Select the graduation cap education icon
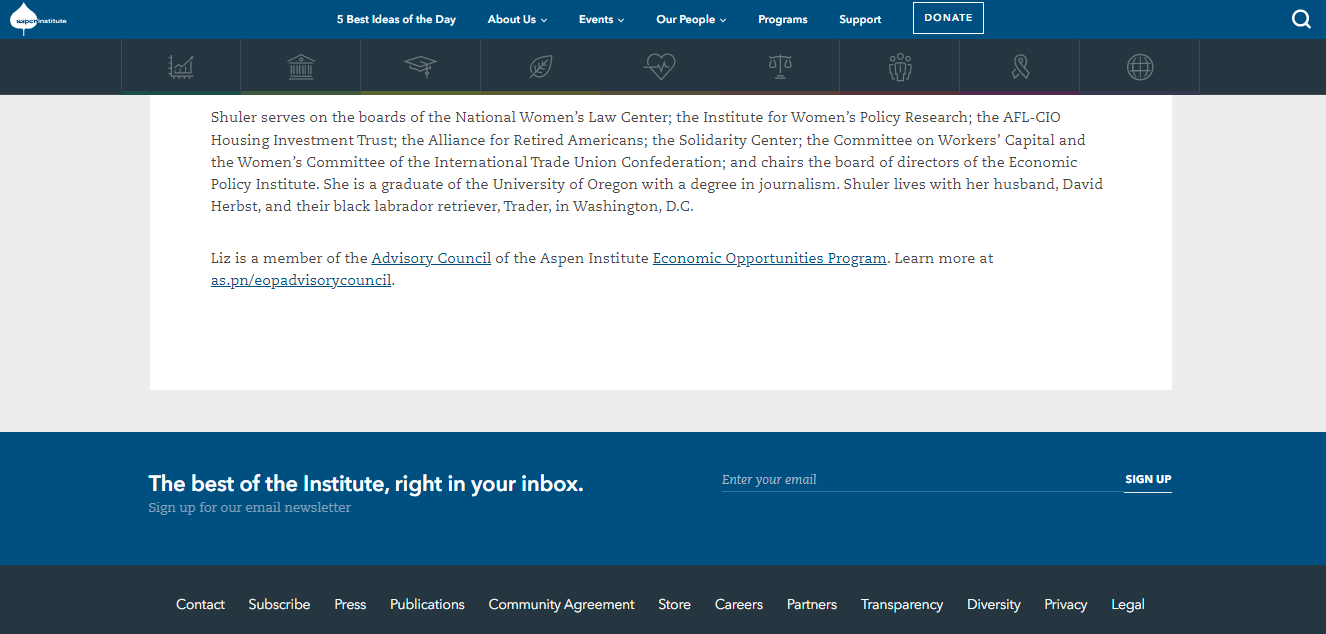The width and height of the screenshot is (1326, 634). (420, 67)
